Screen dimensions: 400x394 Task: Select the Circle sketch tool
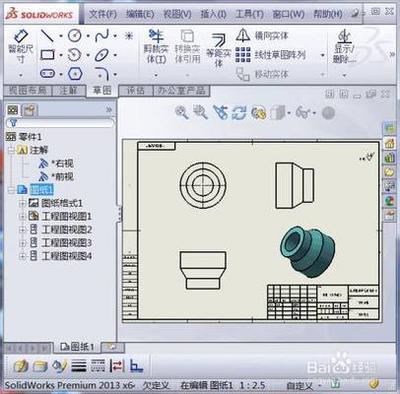[x=75, y=35]
